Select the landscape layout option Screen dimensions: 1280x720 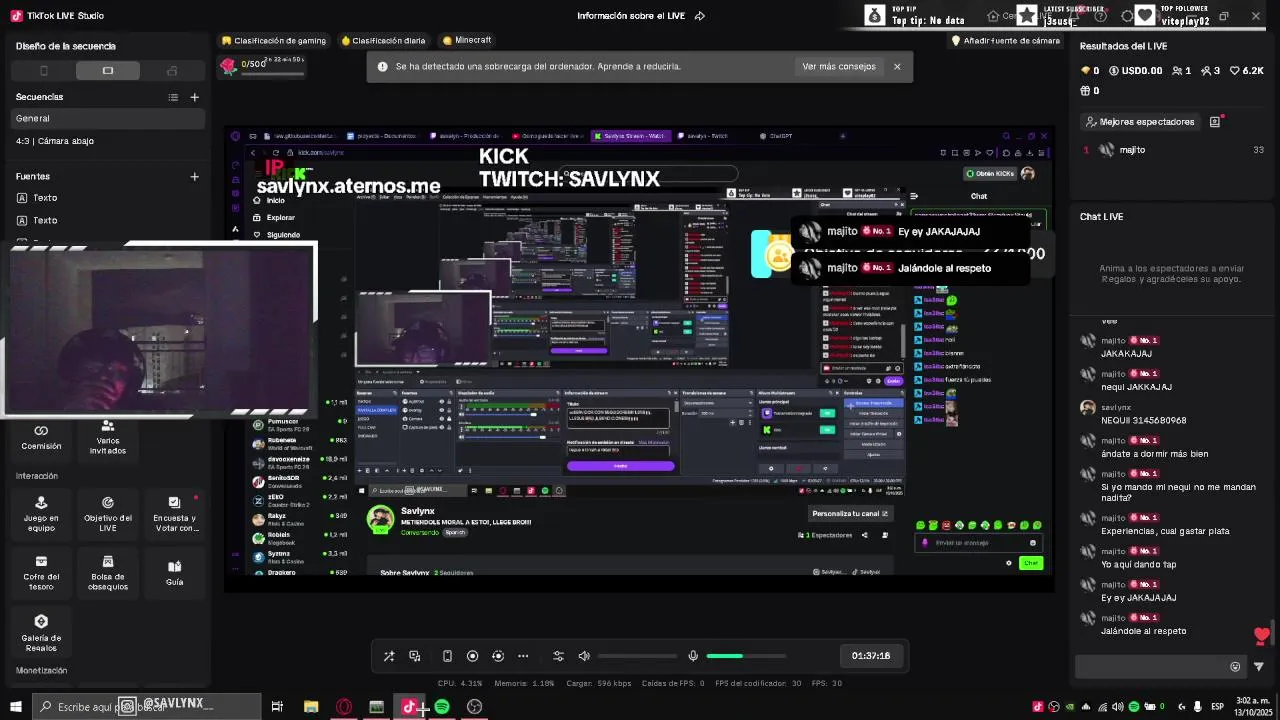108,71
